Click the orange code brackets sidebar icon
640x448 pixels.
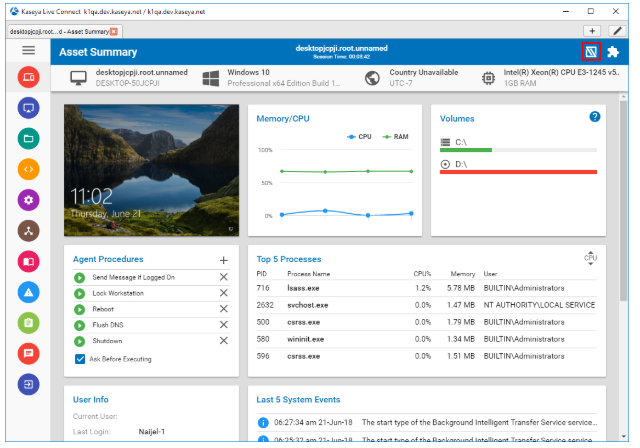(x=28, y=169)
